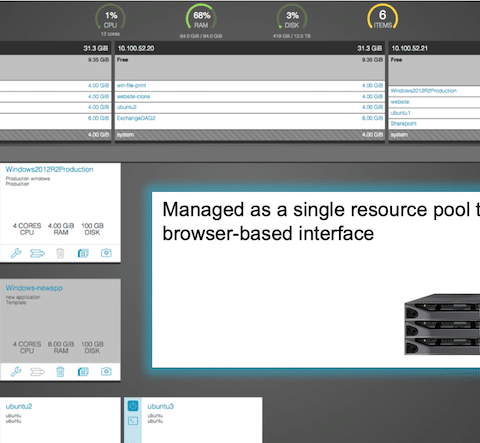
Task: Open the ITEMS gauge showing 6
Action: pos(382,17)
